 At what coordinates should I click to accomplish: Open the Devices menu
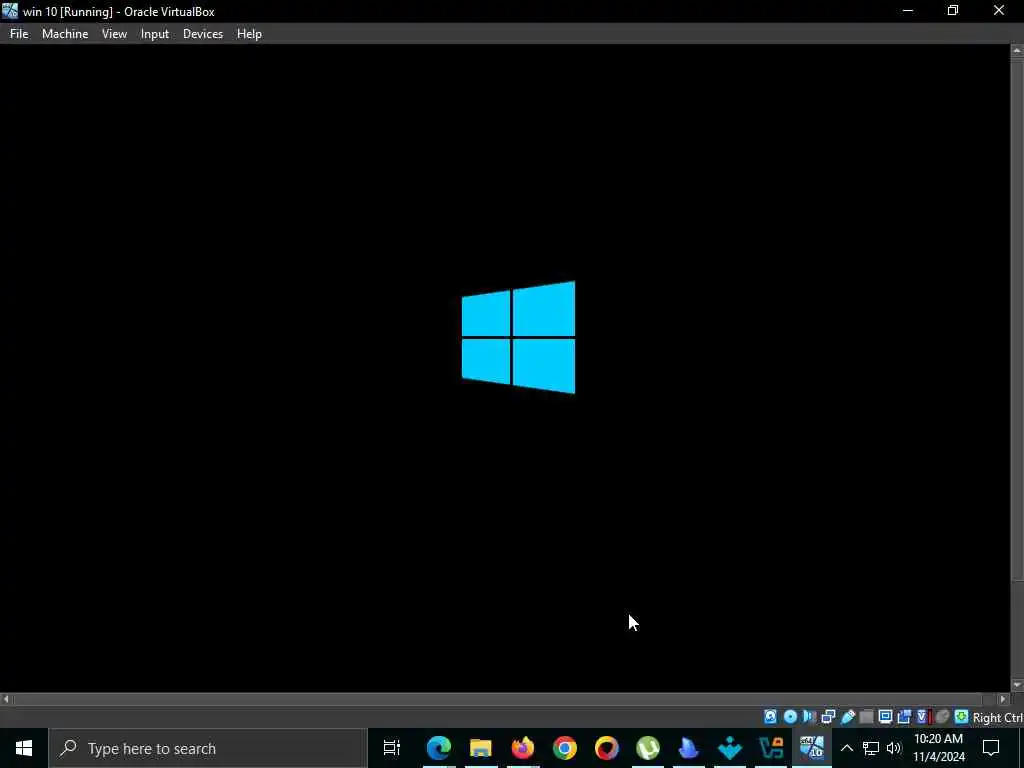click(x=202, y=34)
